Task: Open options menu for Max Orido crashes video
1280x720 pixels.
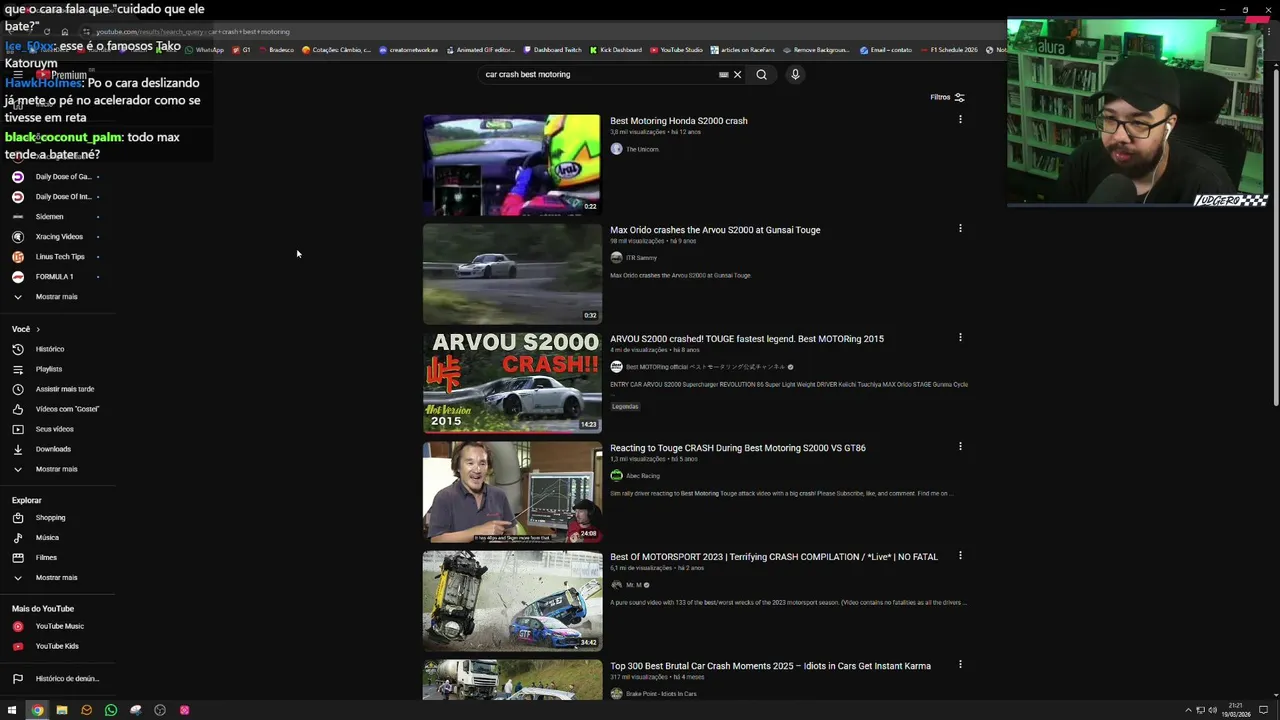Action: point(960,228)
